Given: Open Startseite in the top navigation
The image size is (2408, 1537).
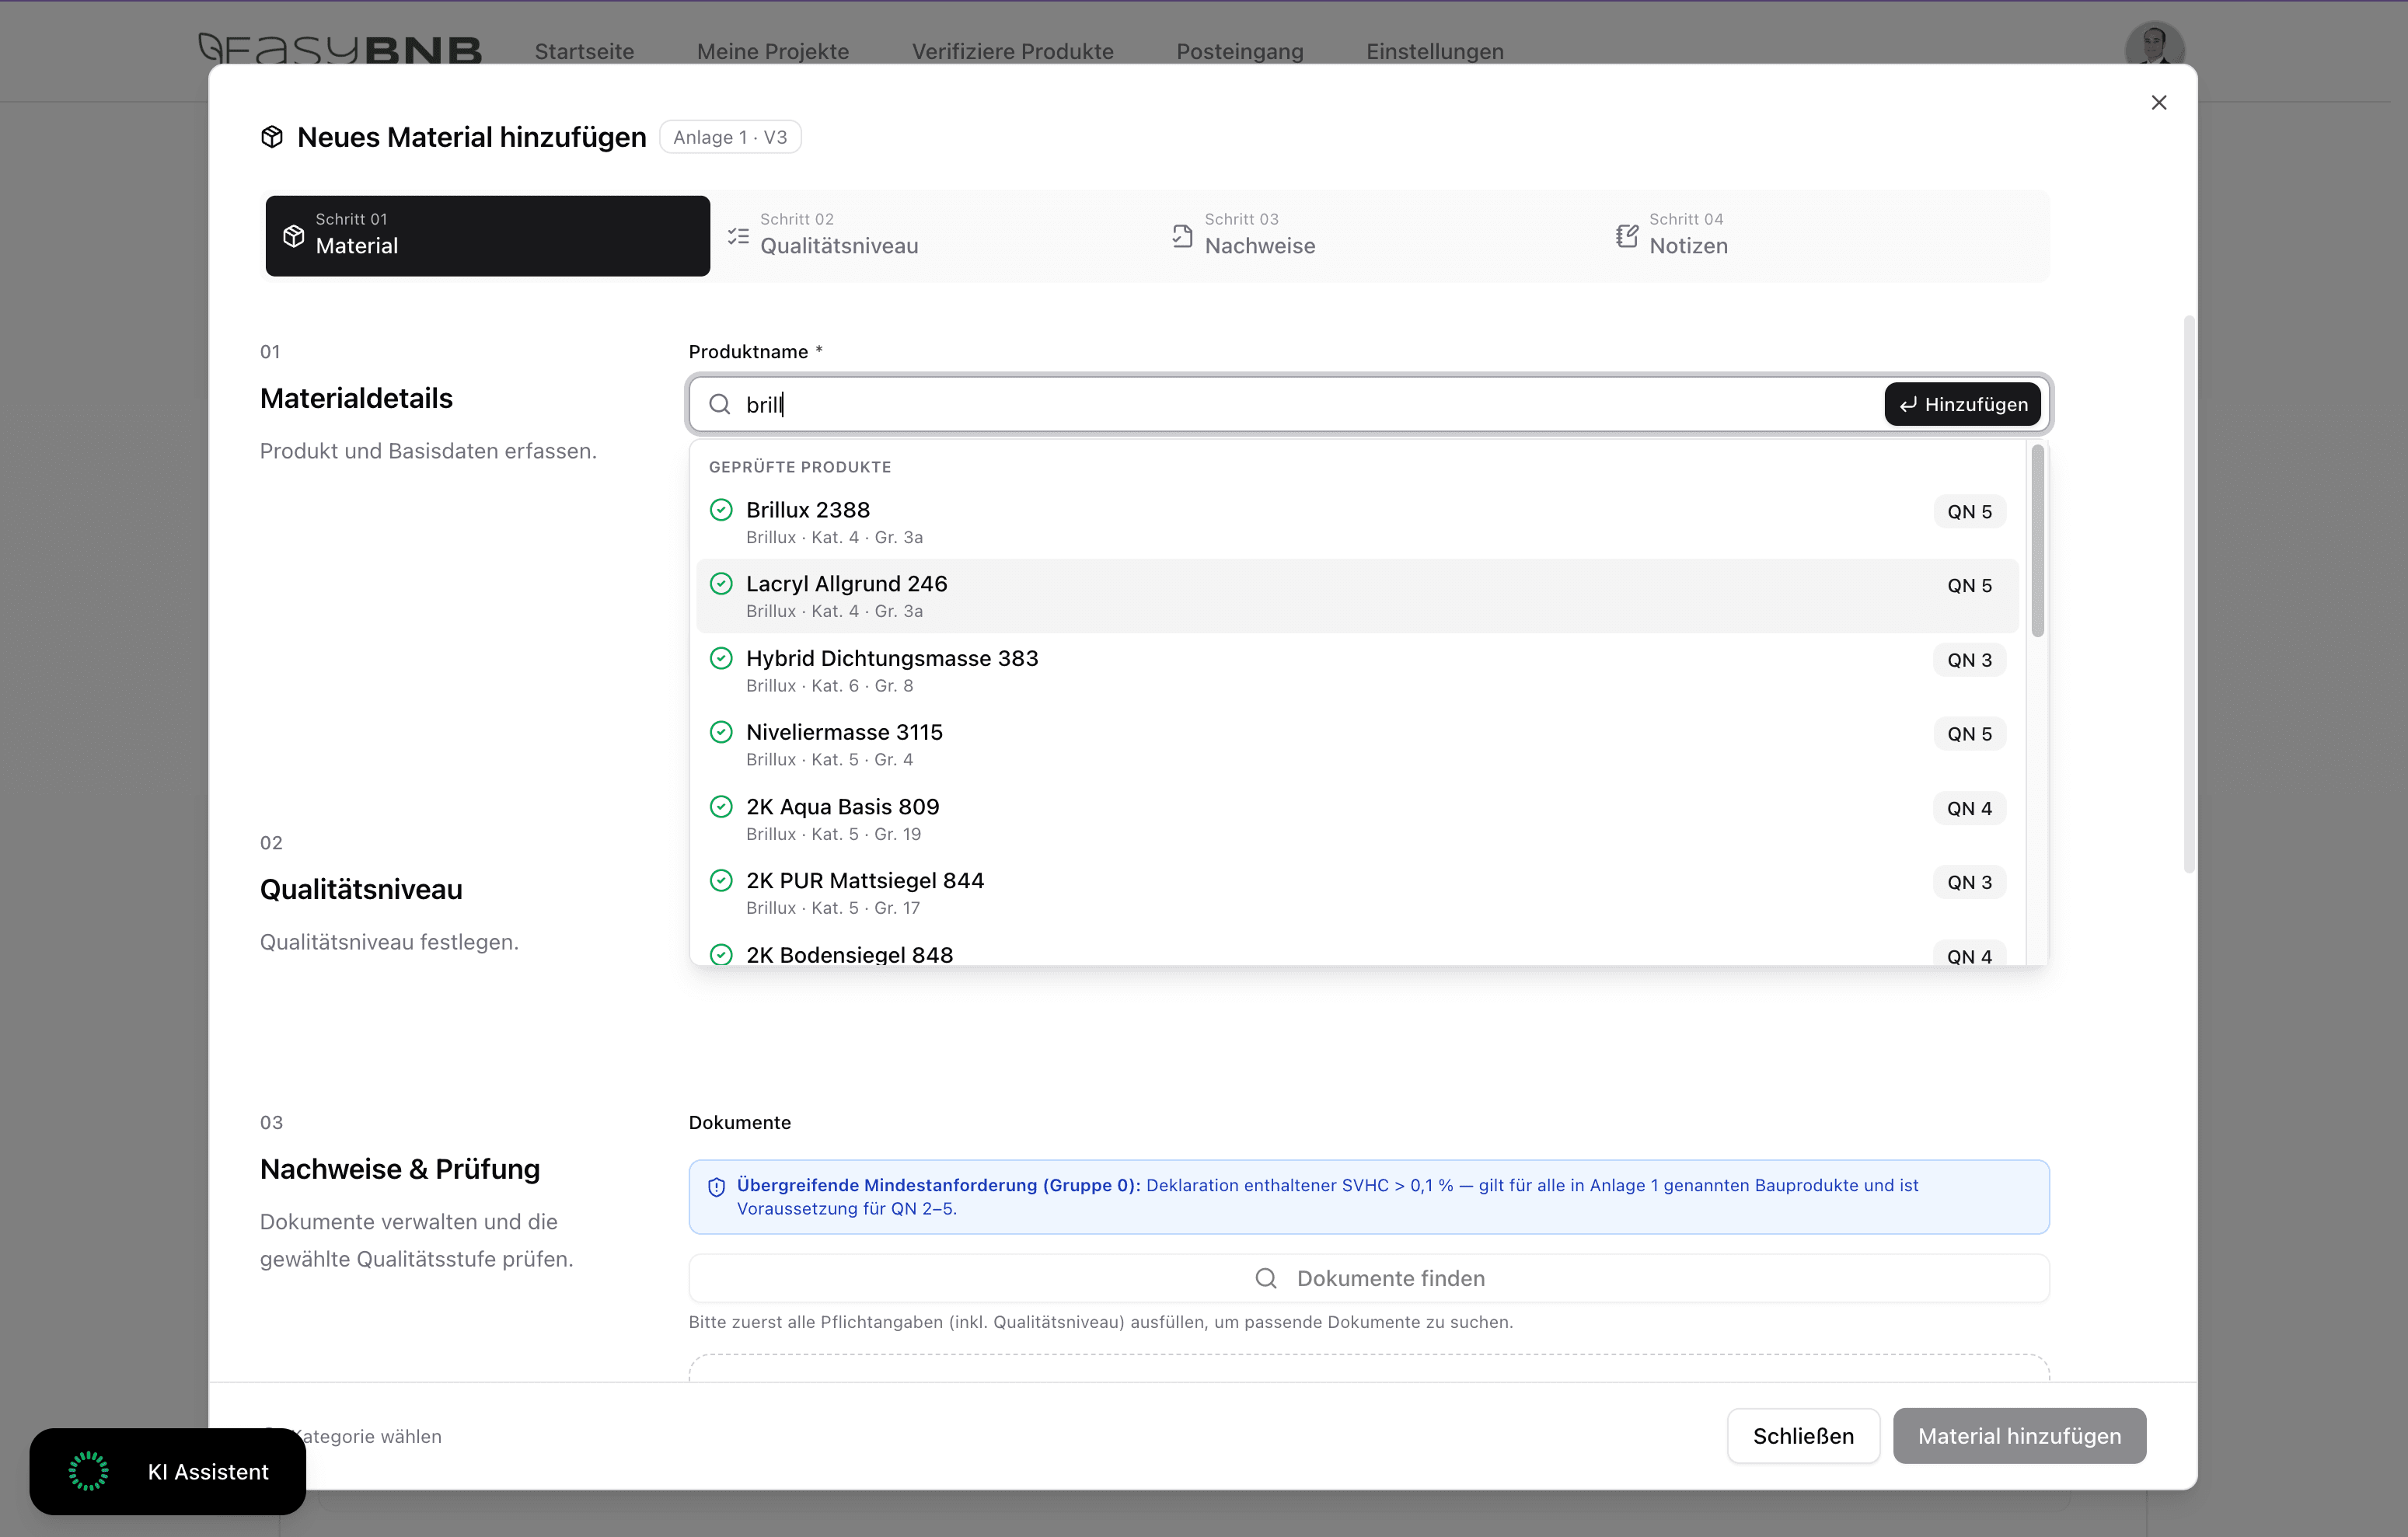Looking at the screenshot, I should (584, 51).
